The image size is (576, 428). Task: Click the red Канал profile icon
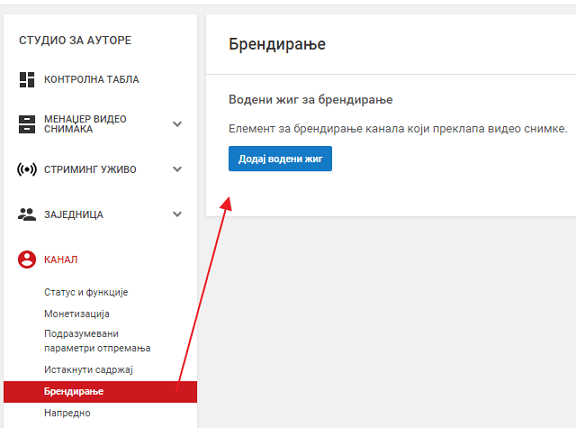[x=27, y=259]
